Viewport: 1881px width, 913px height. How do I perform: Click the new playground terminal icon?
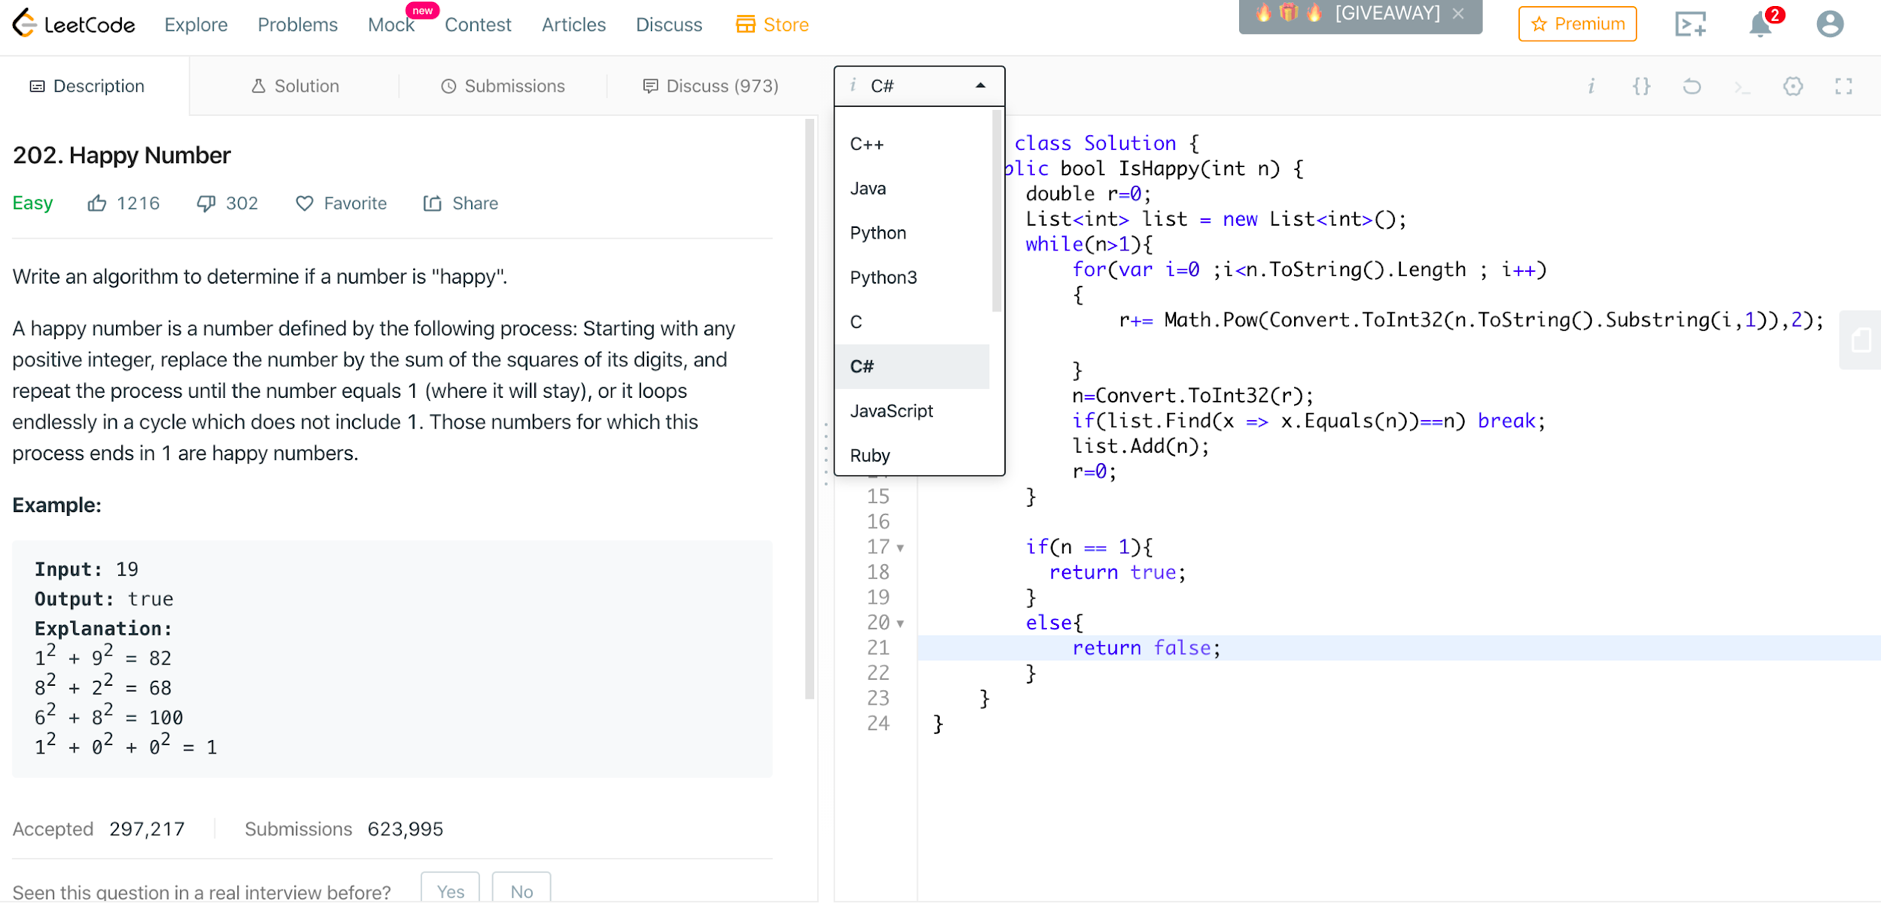tap(1691, 25)
